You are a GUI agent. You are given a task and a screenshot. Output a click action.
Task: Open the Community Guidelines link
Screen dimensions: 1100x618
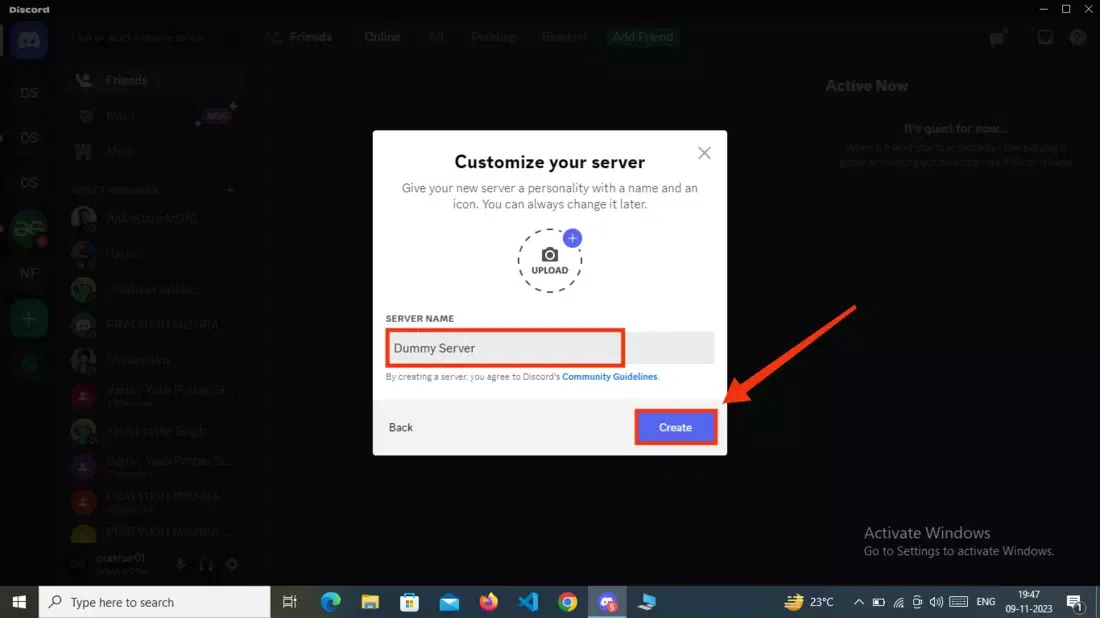coord(610,377)
